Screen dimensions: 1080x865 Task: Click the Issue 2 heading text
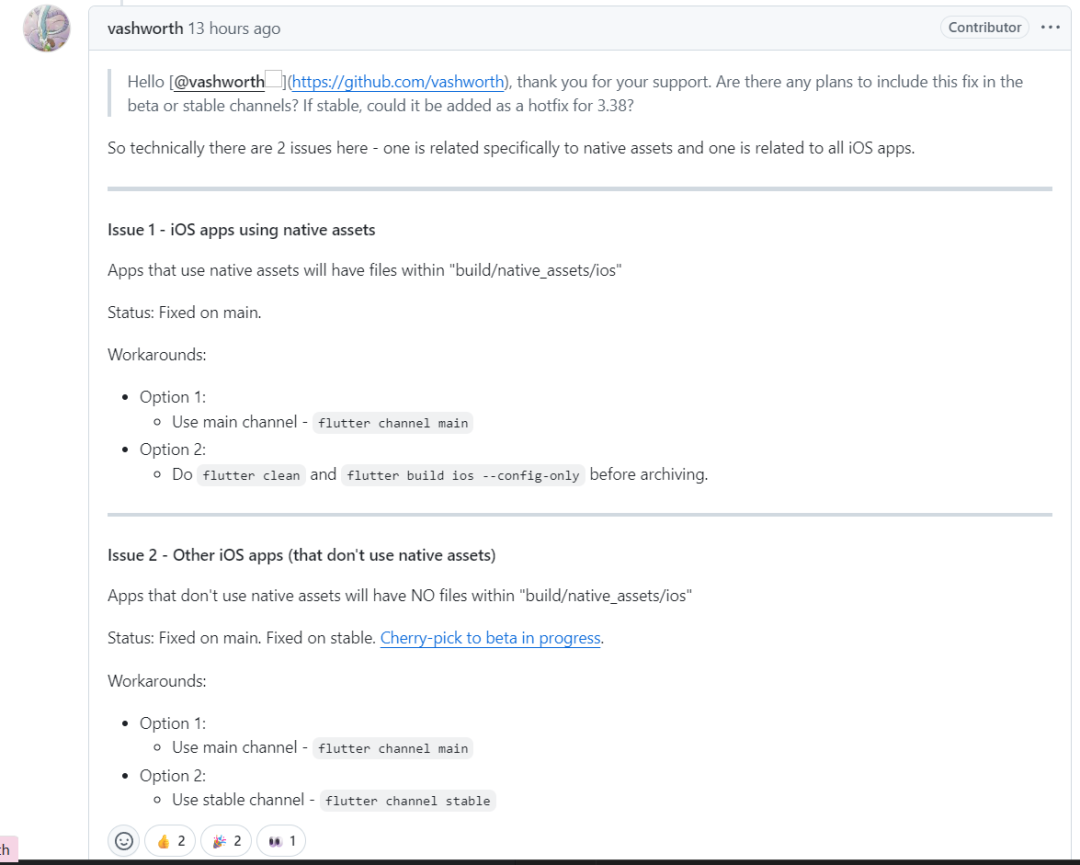click(x=301, y=555)
